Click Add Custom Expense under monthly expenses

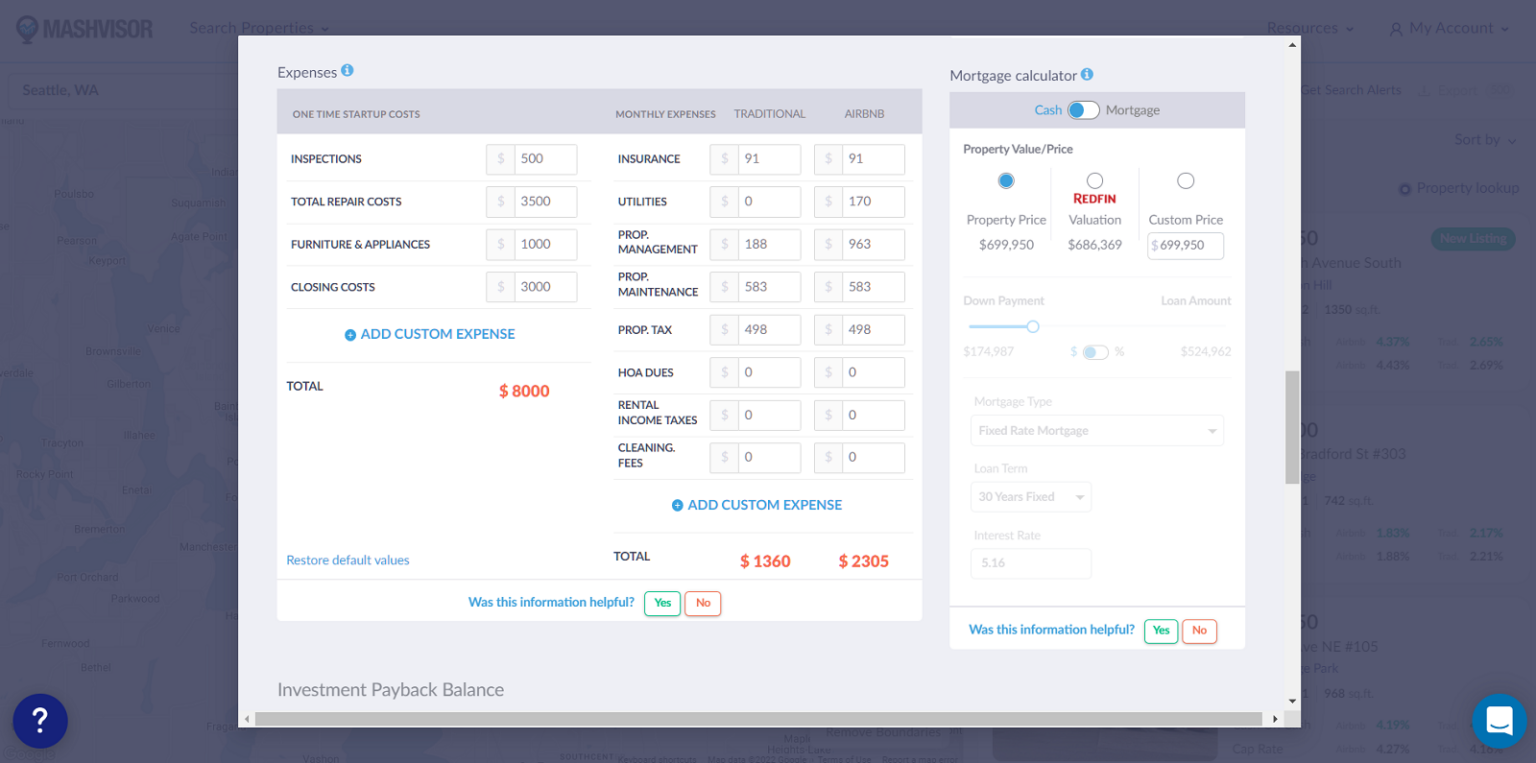757,505
